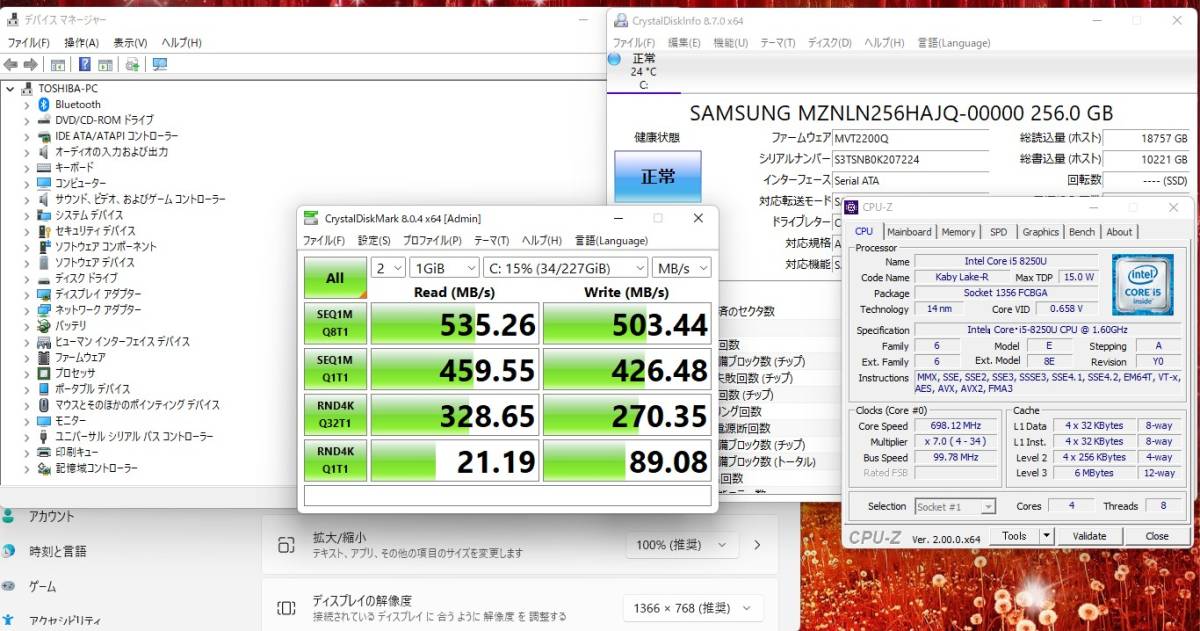Viewport: 1200px width, 631px height.
Task: Click the scan for hardware changes monitor icon
Action: (x=160, y=65)
